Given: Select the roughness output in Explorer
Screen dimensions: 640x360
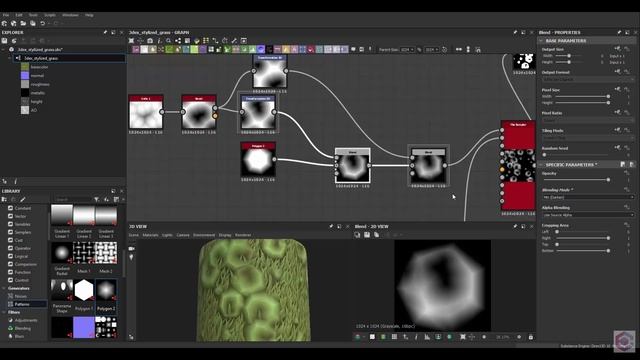Looking at the screenshot, I should click(40, 84).
